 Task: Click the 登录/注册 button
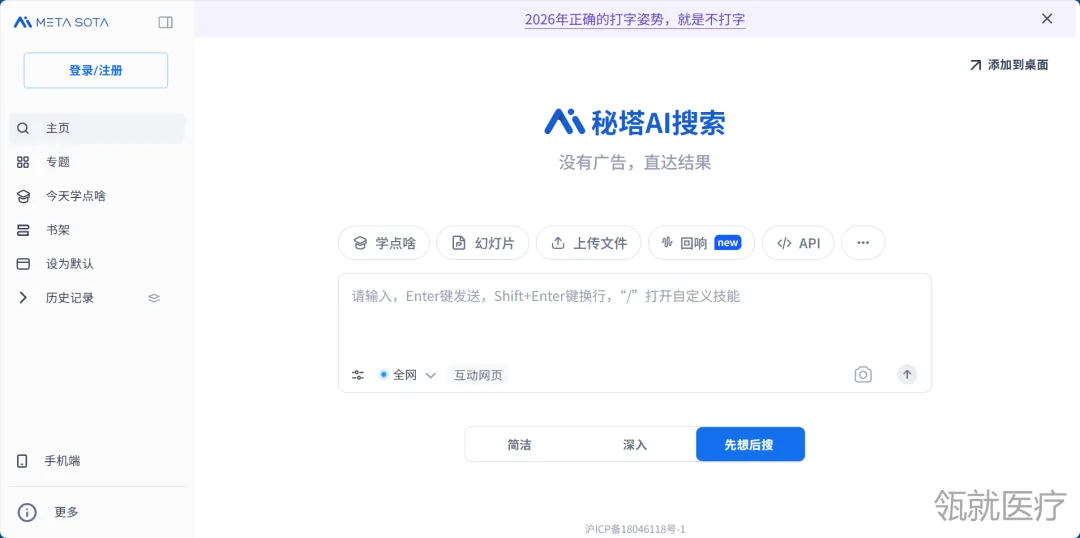click(x=96, y=70)
